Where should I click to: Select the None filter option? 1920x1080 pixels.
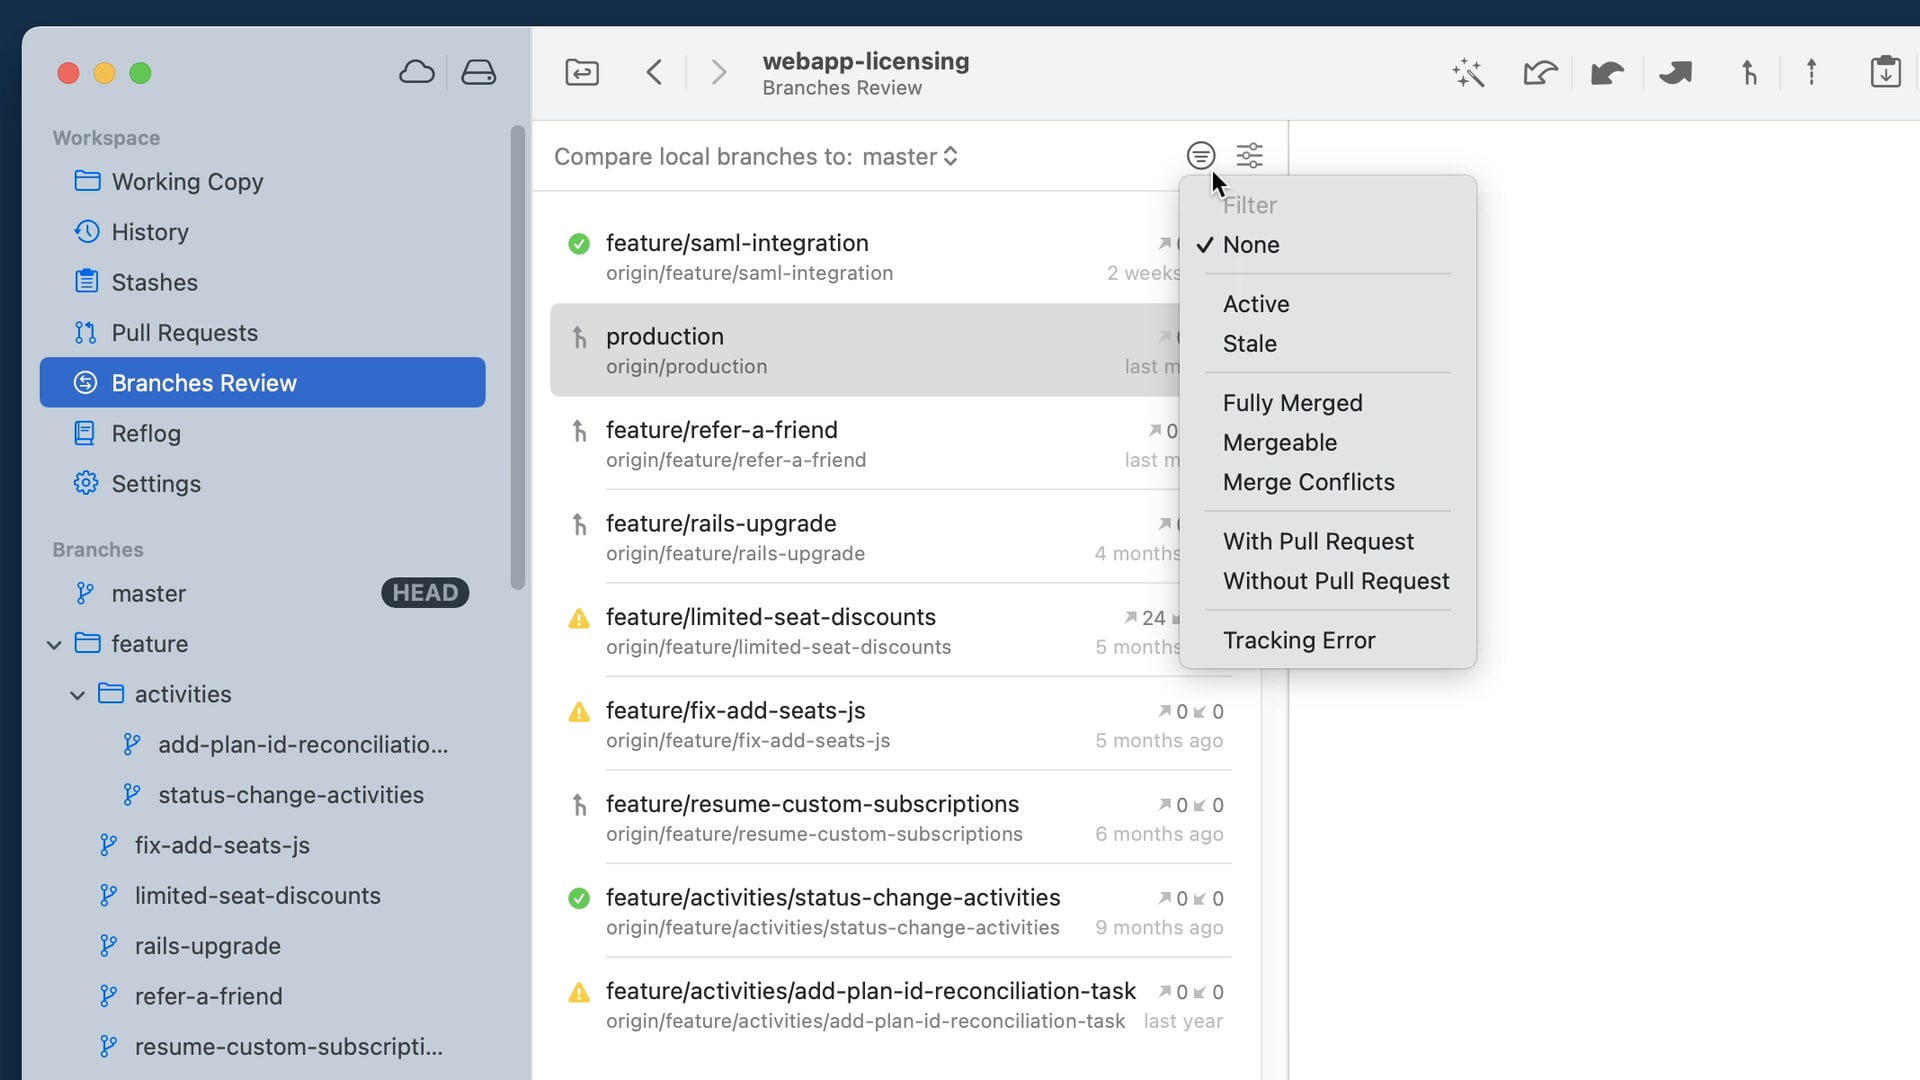click(x=1251, y=245)
